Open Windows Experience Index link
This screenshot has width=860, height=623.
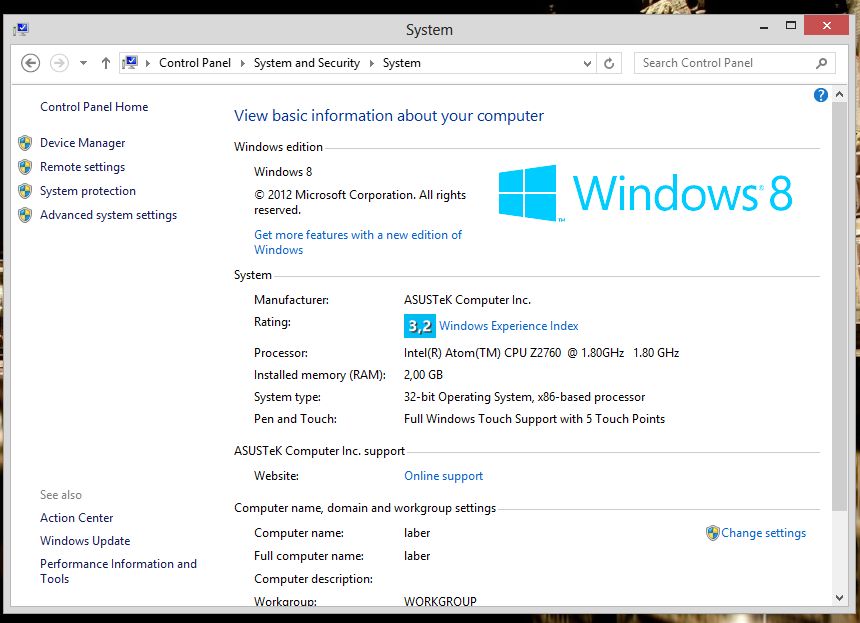508,326
